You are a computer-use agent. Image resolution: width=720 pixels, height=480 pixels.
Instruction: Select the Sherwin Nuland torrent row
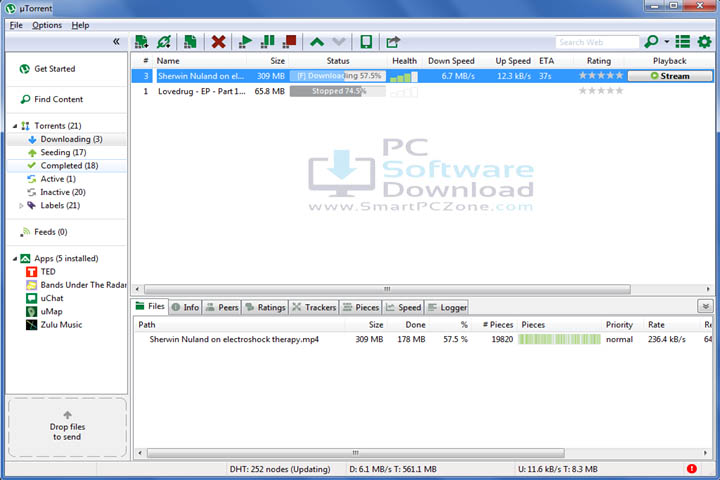point(422,76)
